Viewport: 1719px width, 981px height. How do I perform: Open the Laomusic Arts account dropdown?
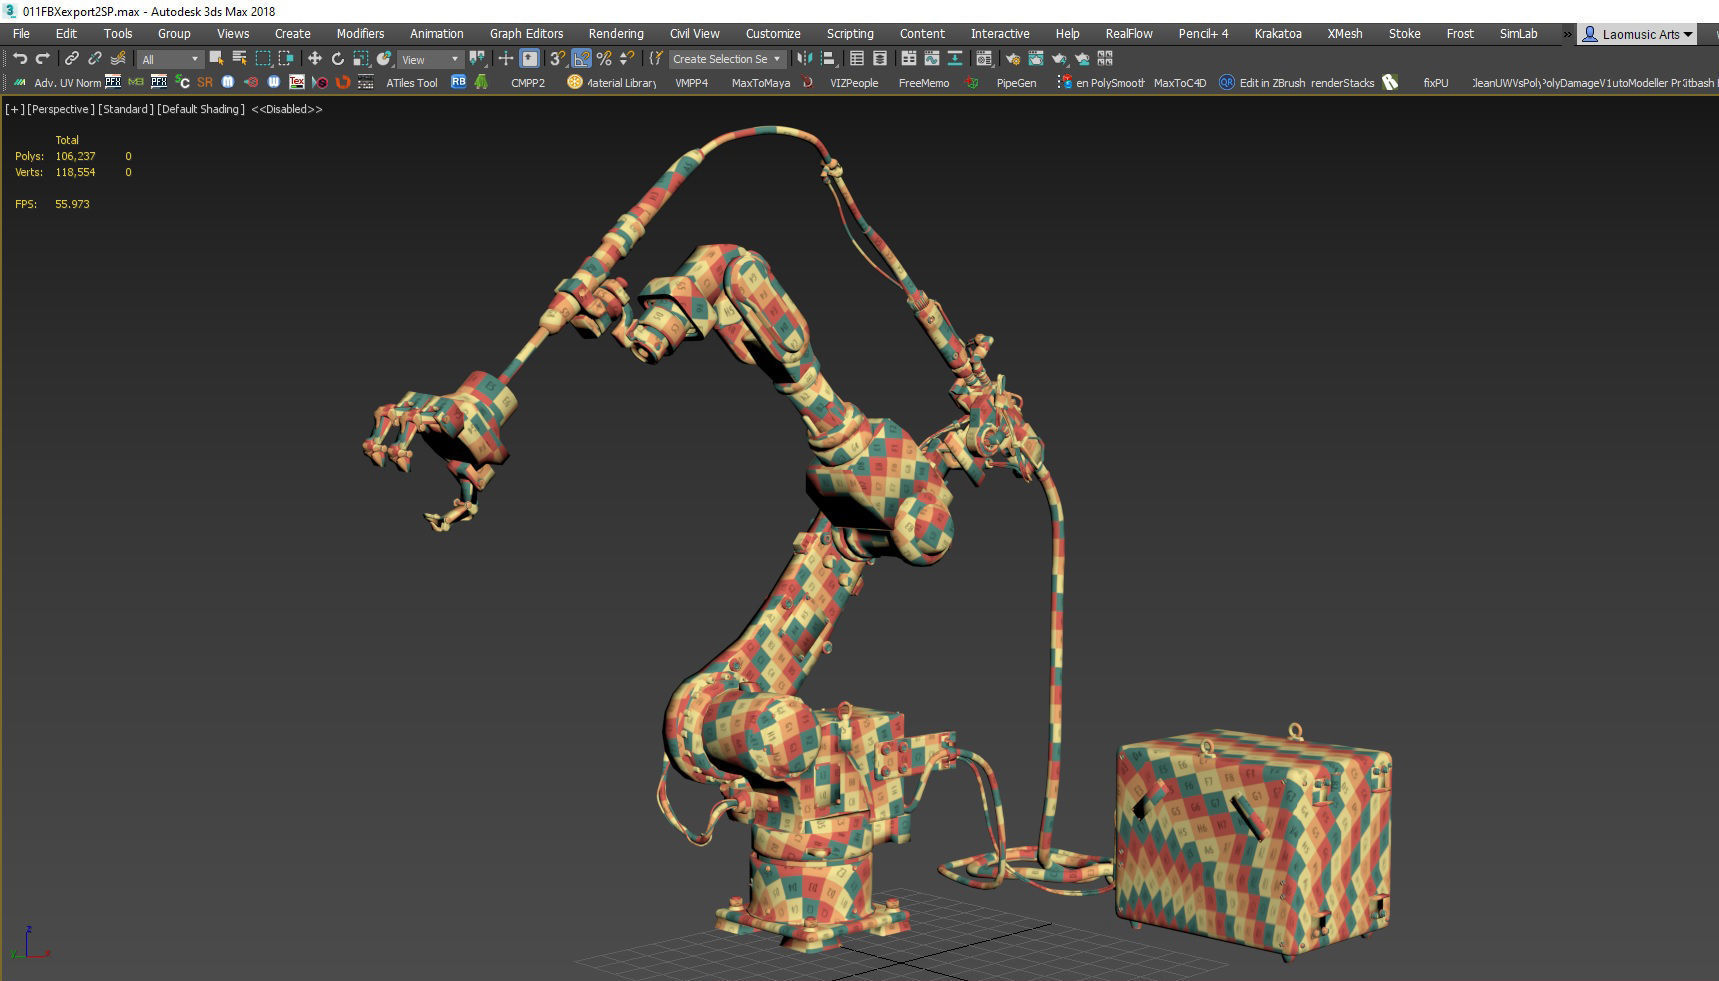(x=1638, y=34)
